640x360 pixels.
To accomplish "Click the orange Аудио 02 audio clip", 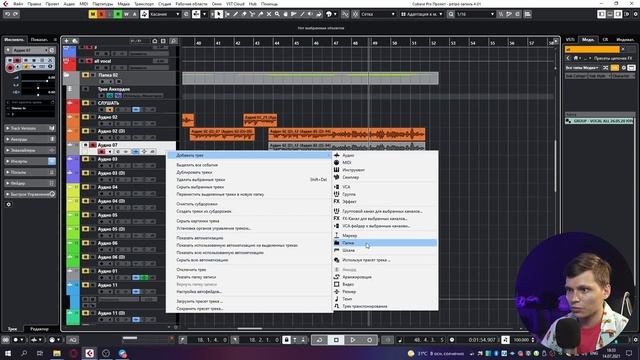I will coord(260,120).
